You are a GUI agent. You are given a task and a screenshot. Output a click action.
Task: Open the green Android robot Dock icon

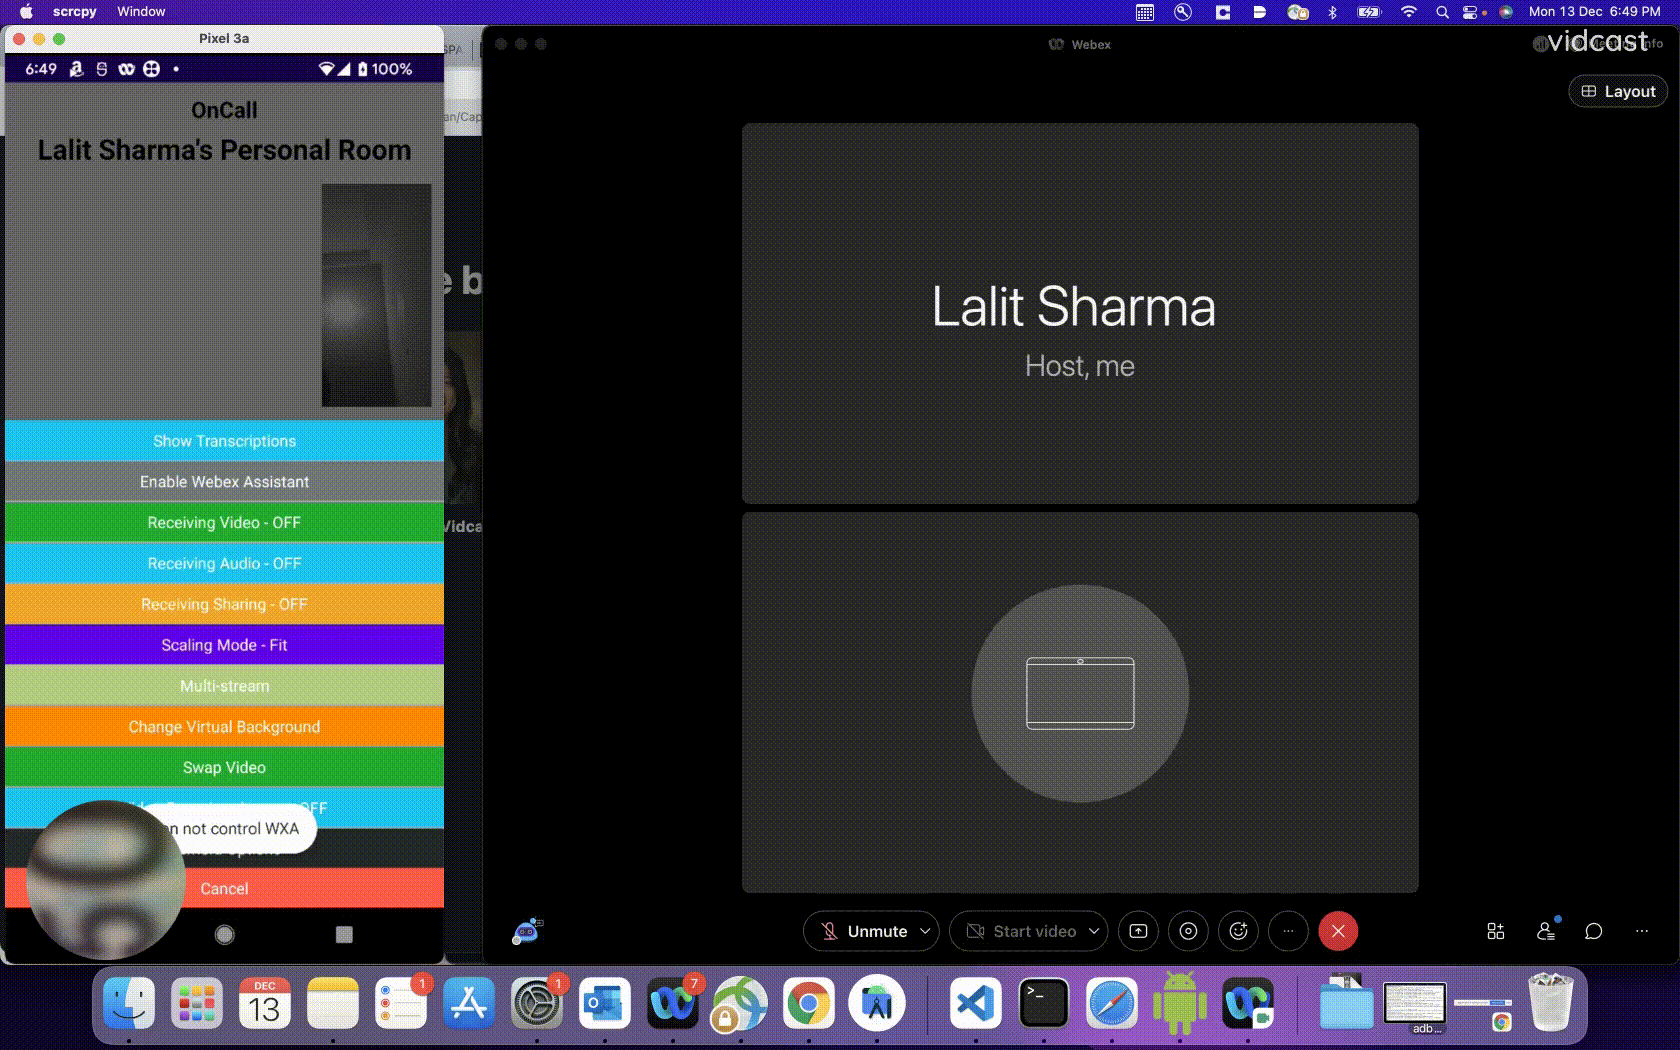[1180, 1003]
